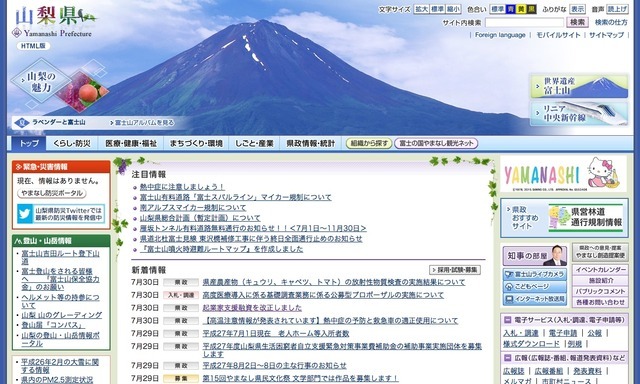Click the サイト内検索 input field

point(524,22)
